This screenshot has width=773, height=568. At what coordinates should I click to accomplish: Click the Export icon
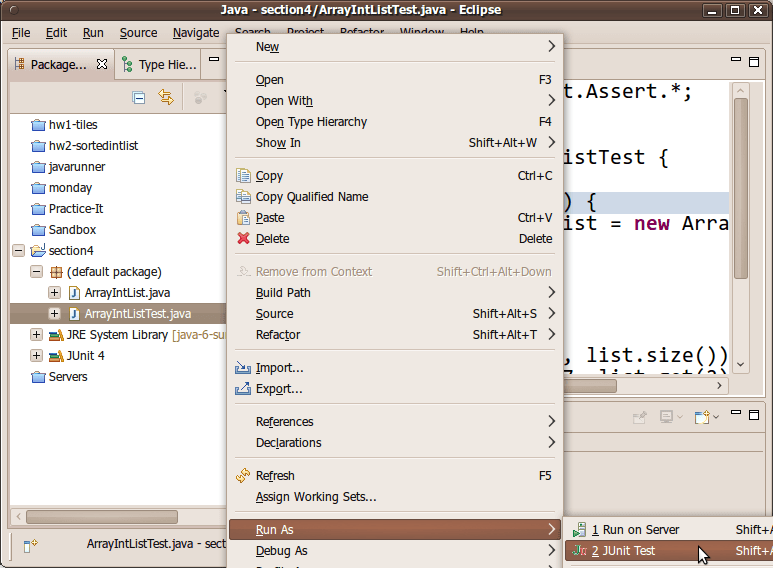coord(243,389)
